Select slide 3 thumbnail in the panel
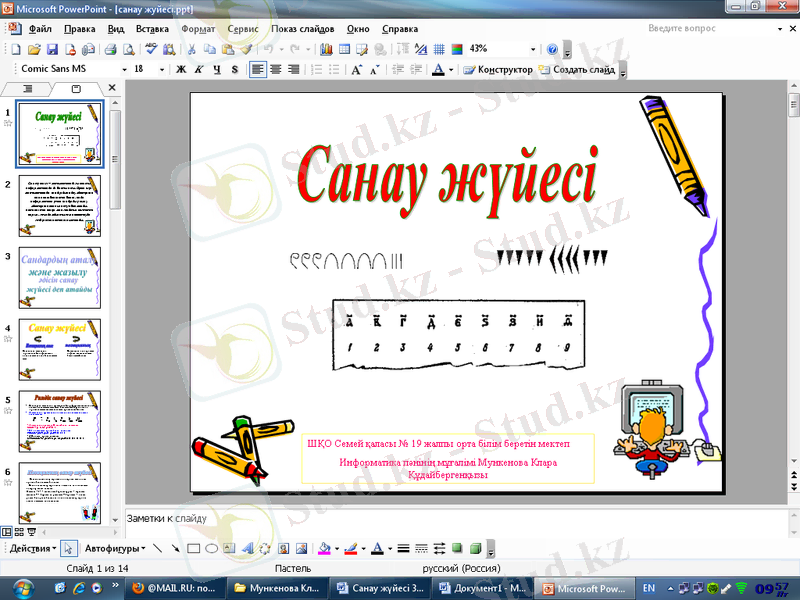 60,278
